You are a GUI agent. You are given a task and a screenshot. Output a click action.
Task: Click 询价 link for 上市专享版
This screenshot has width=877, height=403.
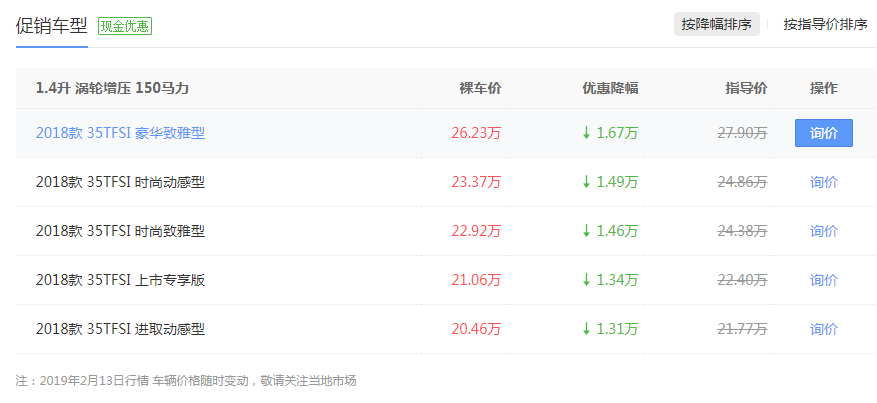tap(824, 280)
